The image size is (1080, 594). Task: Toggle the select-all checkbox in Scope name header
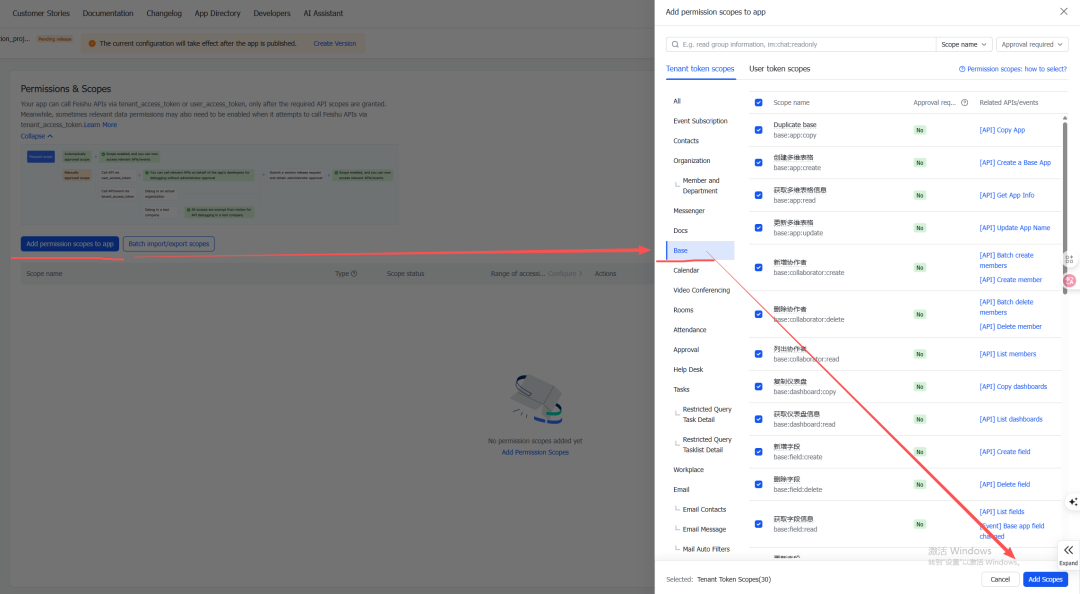[758, 103]
